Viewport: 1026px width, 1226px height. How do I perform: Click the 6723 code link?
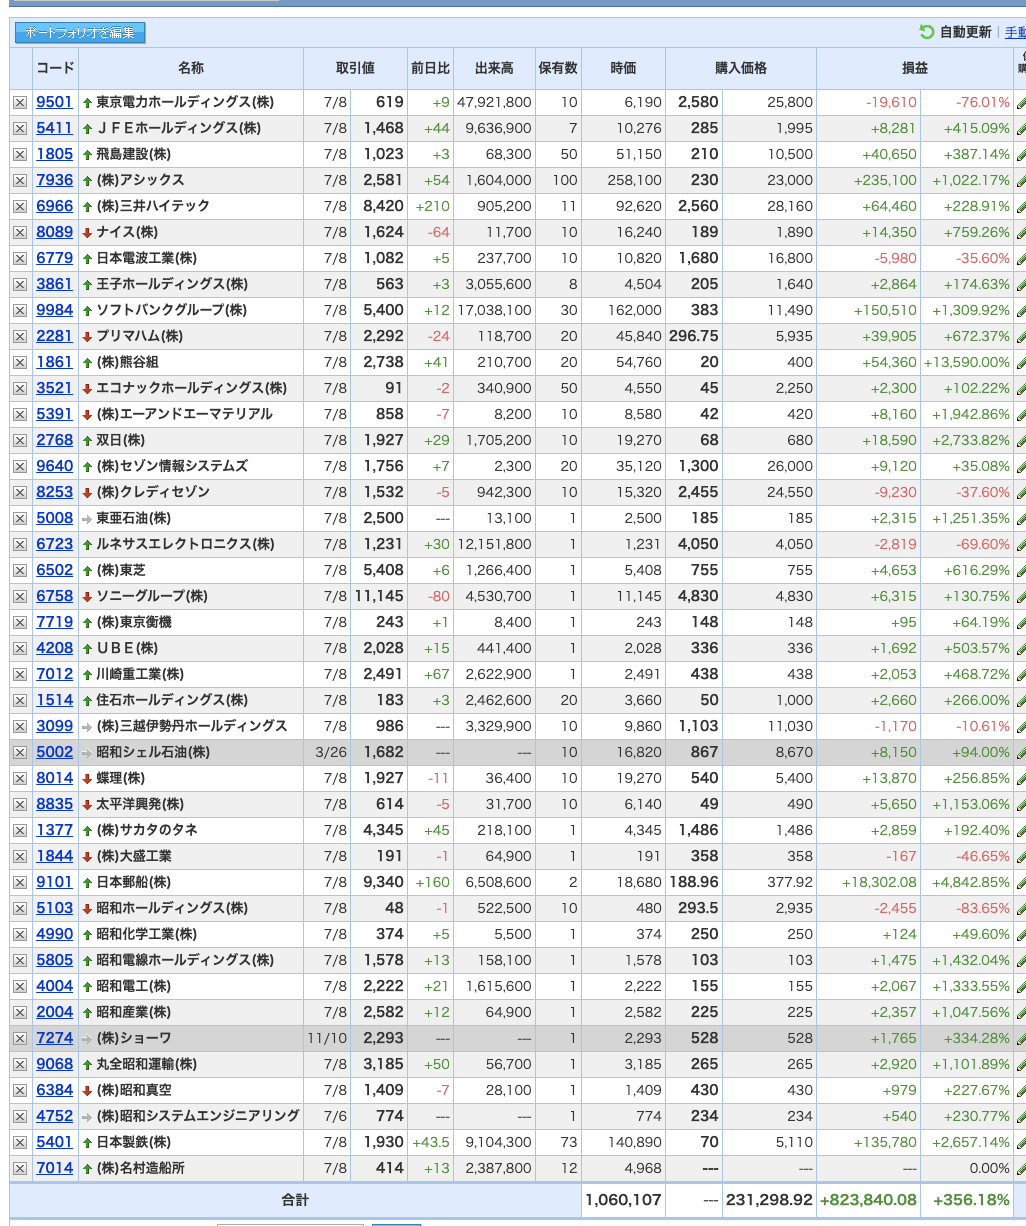54,544
